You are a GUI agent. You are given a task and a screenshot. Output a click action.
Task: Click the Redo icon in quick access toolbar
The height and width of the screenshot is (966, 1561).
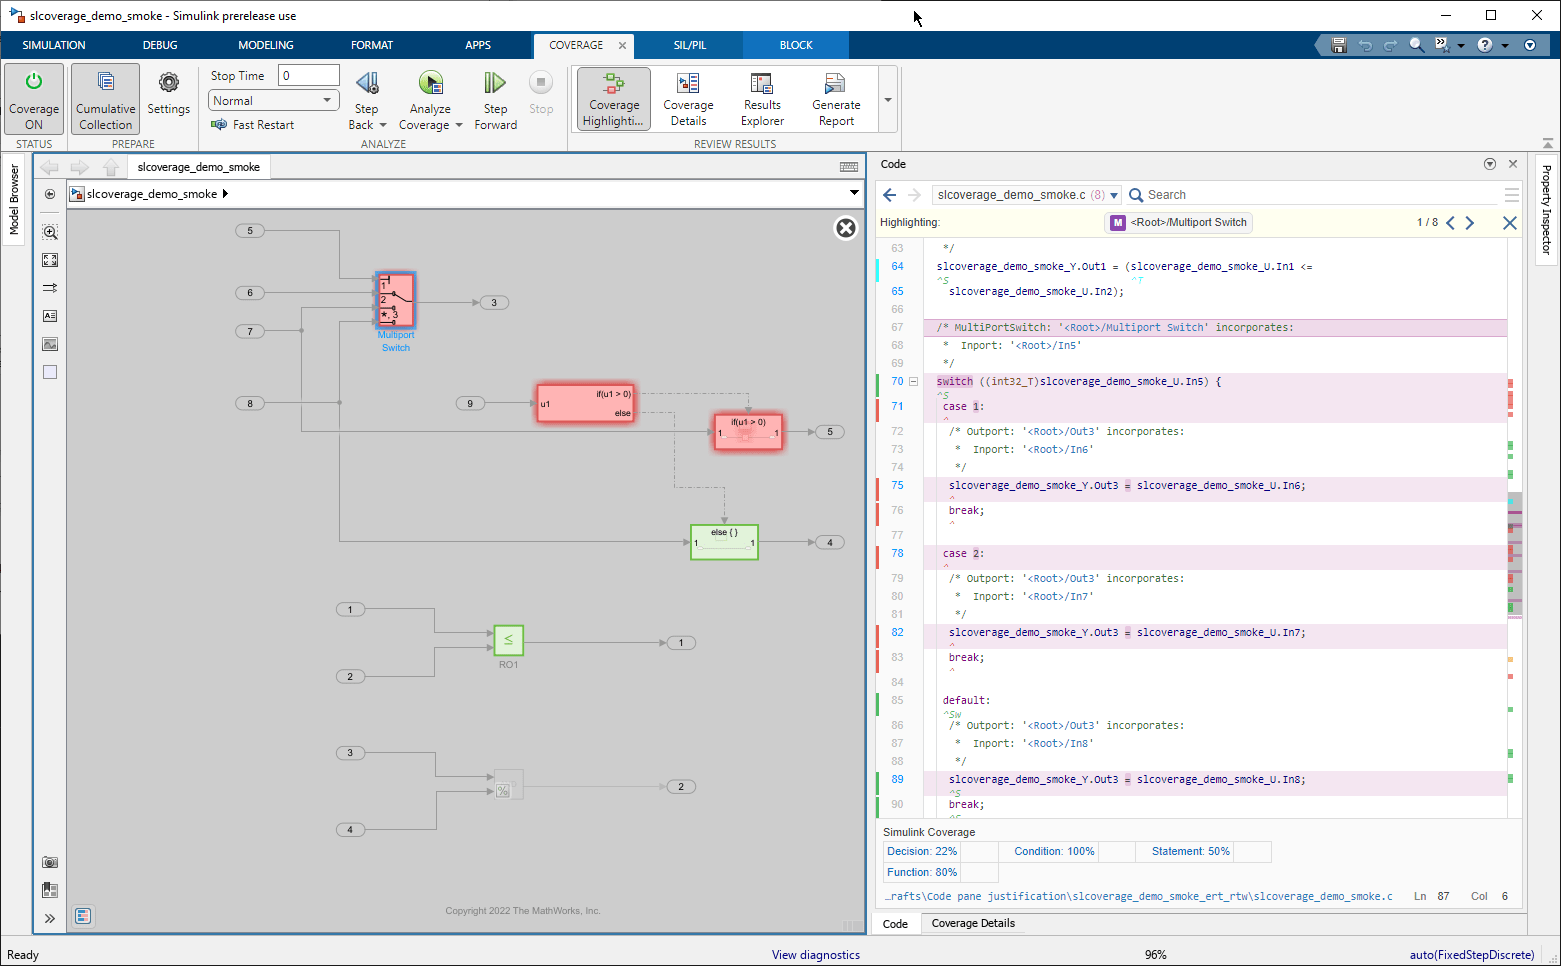1390,45
